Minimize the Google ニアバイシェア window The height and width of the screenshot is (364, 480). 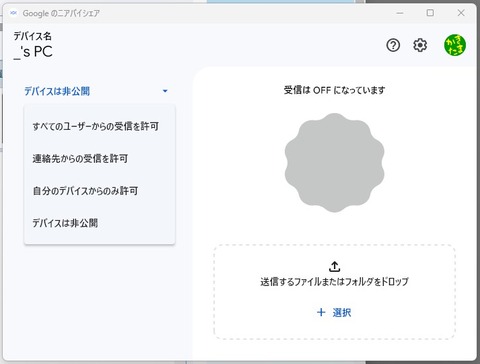coord(400,13)
